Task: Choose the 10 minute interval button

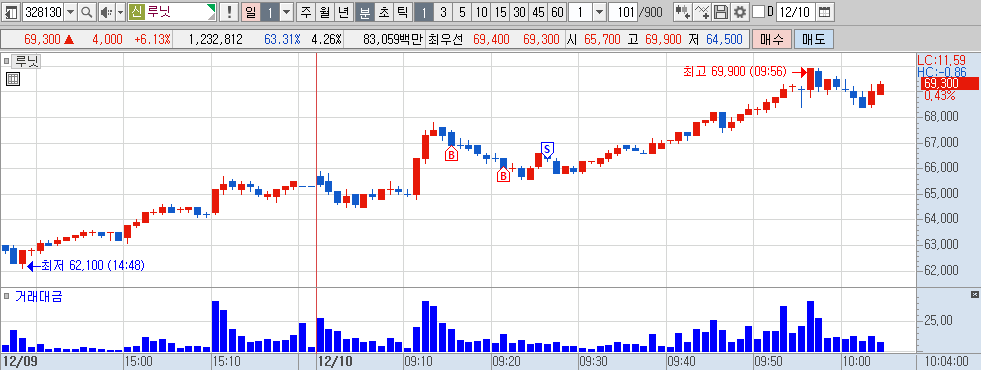Action: coord(481,11)
